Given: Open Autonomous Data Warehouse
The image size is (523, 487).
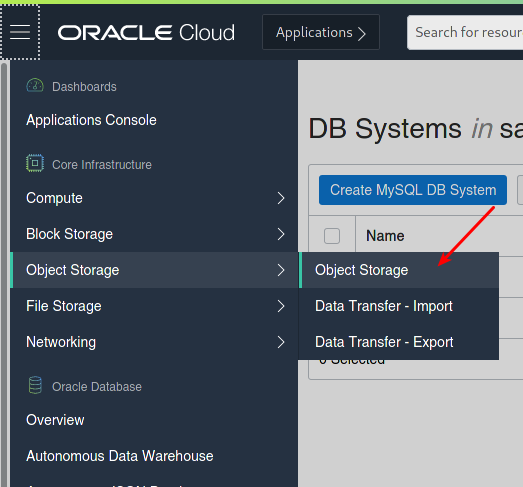Looking at the screenshot, I should tap(120, 456).
